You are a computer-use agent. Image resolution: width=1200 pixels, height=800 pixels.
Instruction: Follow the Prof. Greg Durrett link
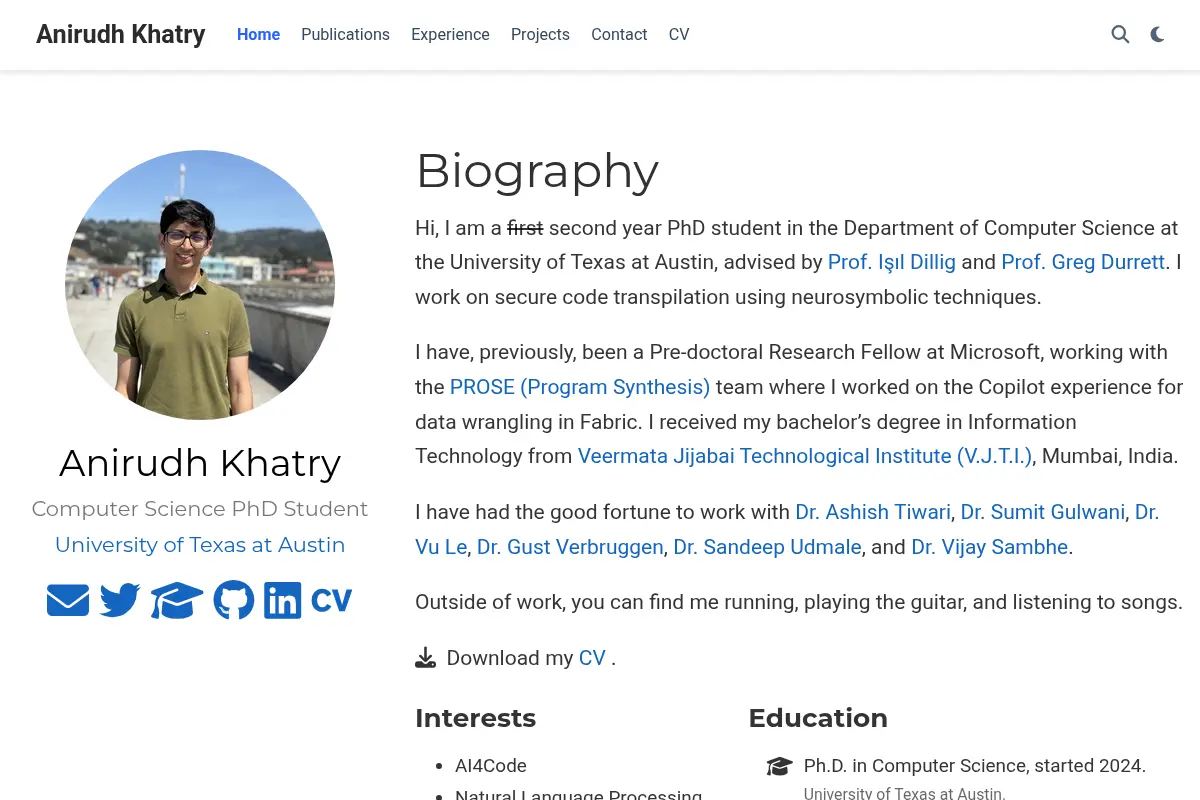tap(1083, 262)
